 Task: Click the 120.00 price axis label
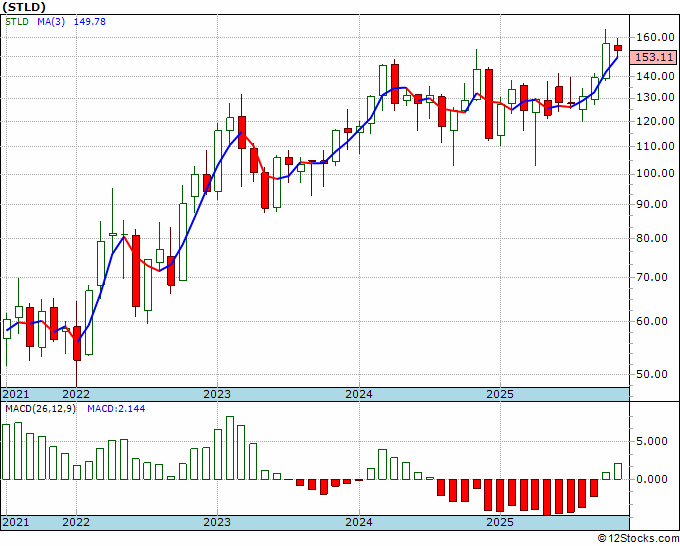pyautogui.click(x=655, y=121)
